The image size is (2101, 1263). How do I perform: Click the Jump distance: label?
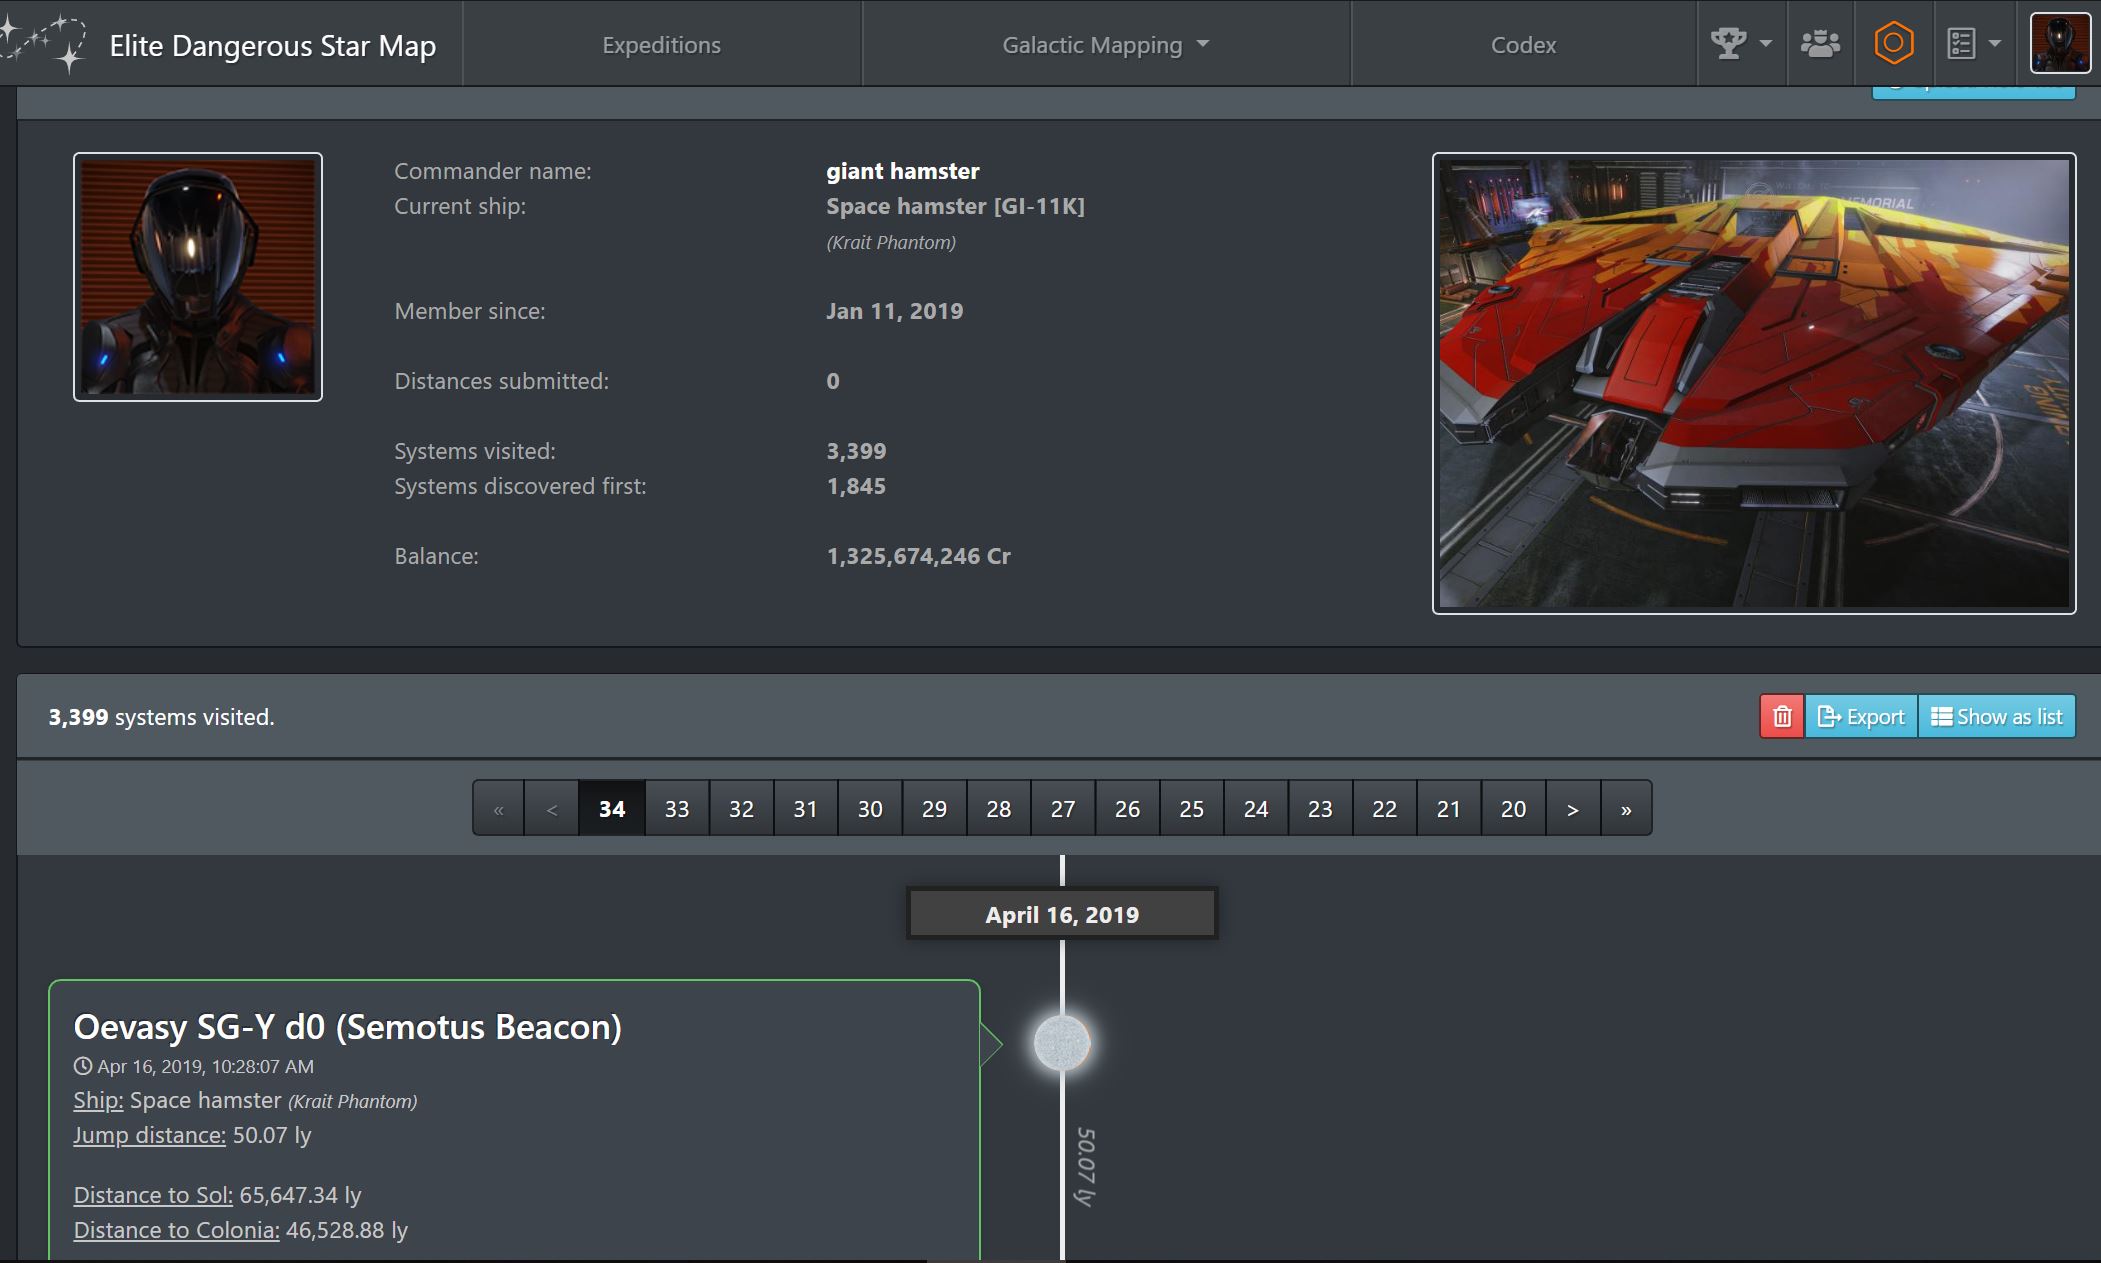click(x=149, y=1135)
